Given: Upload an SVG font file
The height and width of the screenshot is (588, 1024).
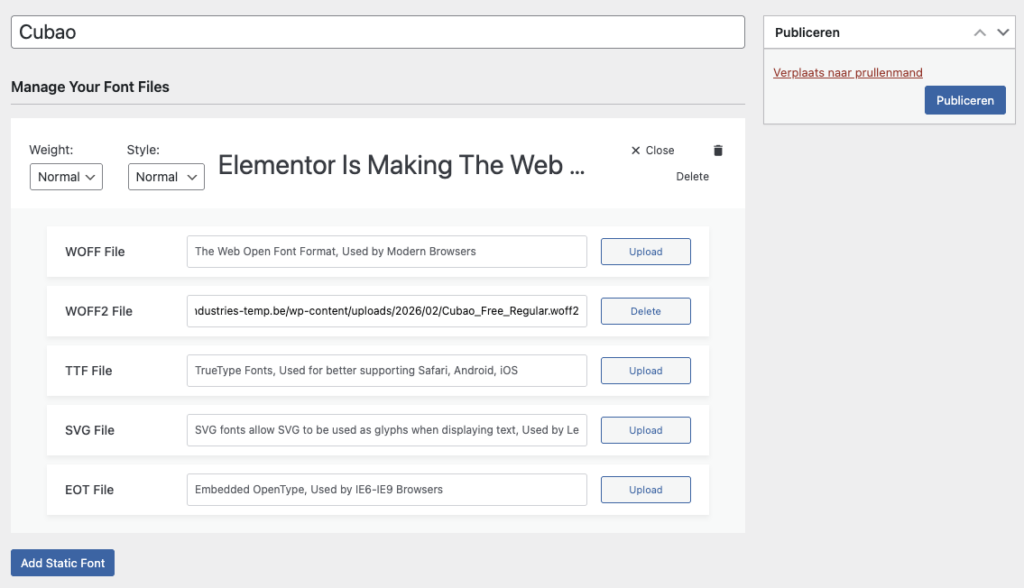Looking at the screenshot, I should 645,430.
